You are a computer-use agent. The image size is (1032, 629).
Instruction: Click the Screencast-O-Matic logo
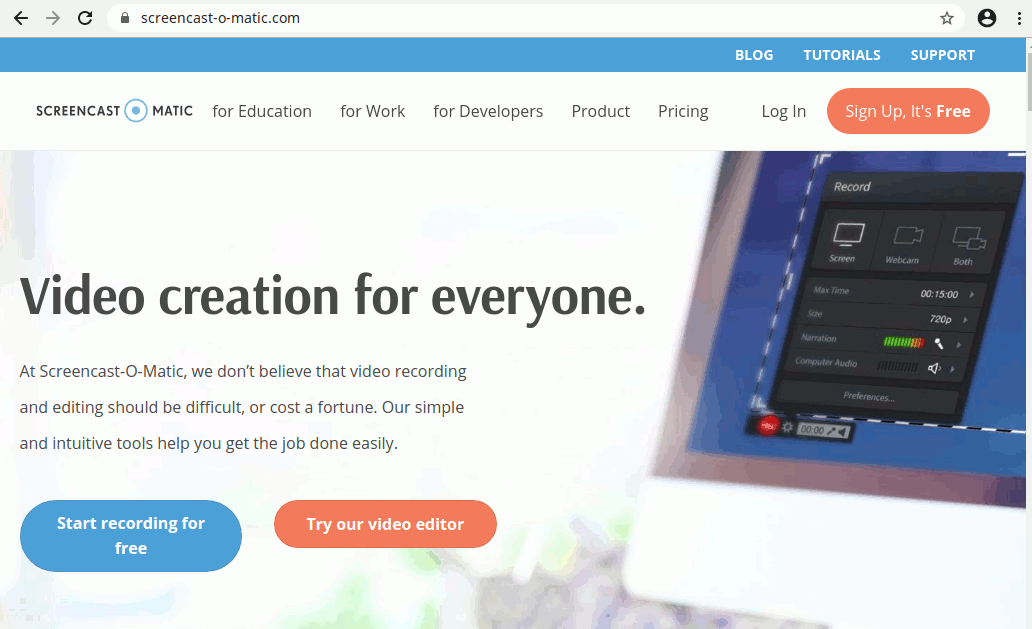coord(115,111)
